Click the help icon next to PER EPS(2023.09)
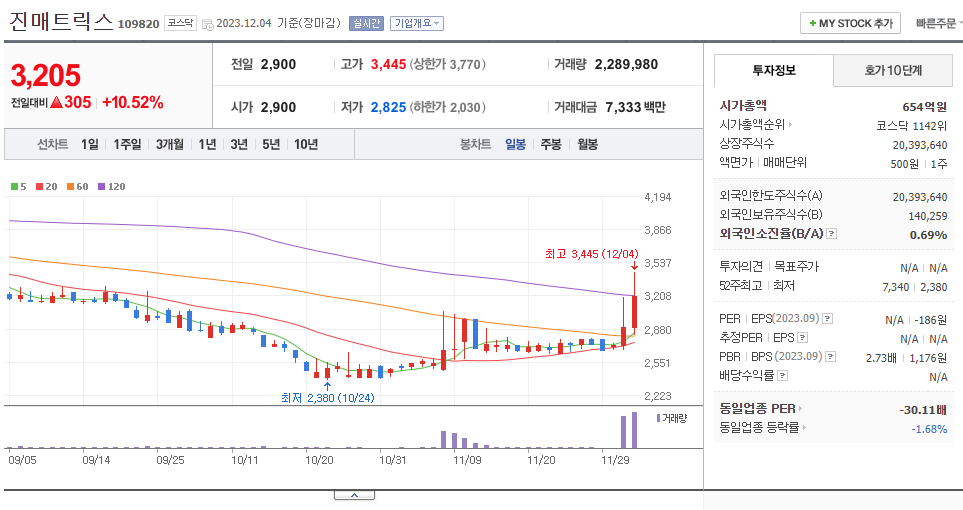 pyautogui.click(x=828, y=318)
